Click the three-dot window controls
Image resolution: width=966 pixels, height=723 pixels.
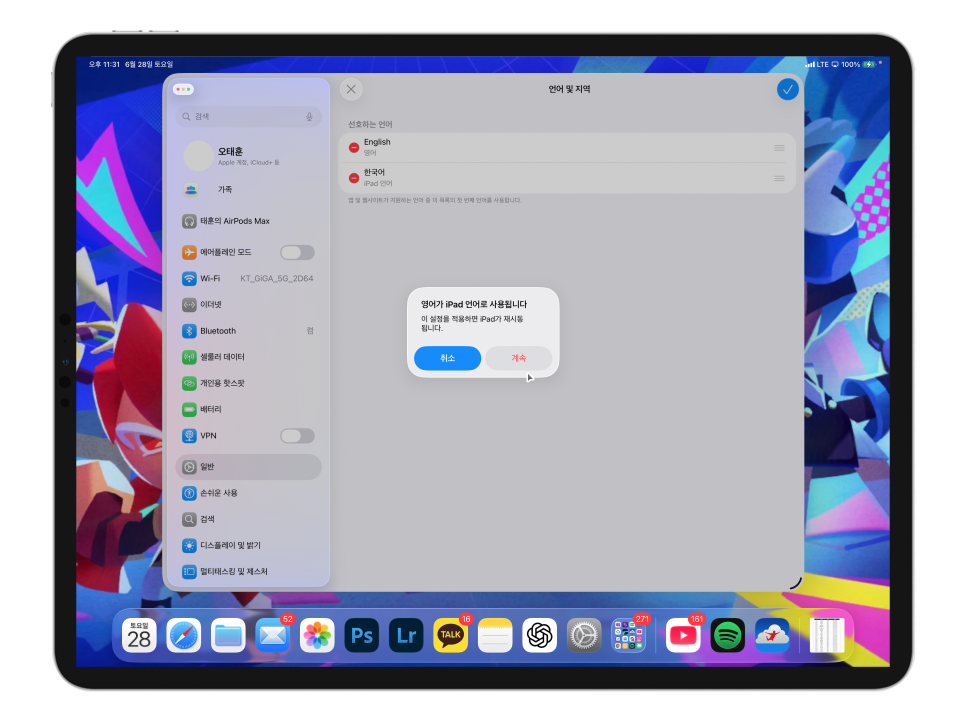[183, 89]
